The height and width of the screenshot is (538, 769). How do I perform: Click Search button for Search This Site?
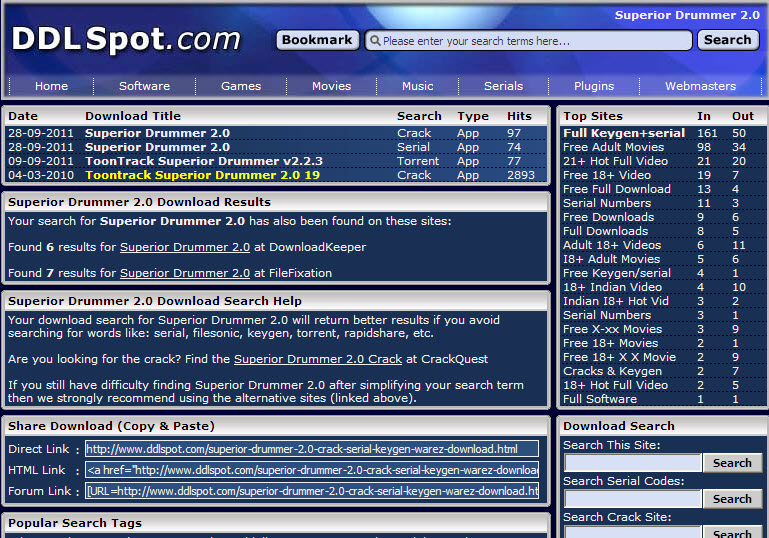tap(732, 462)
